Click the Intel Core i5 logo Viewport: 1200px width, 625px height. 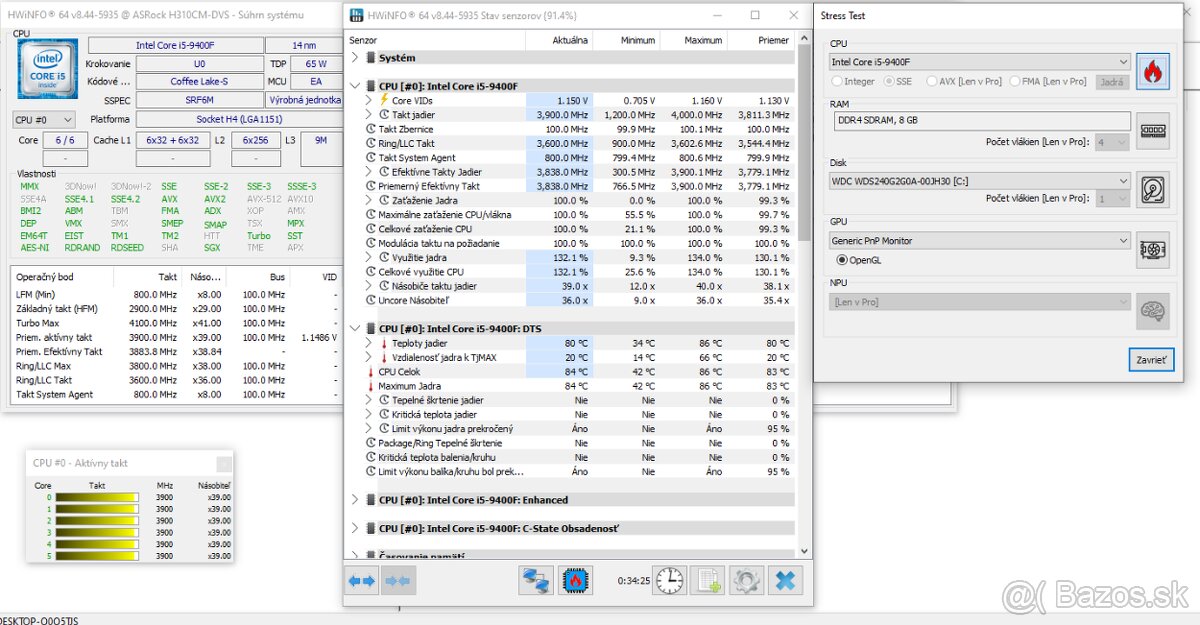[x=48, y=69]
